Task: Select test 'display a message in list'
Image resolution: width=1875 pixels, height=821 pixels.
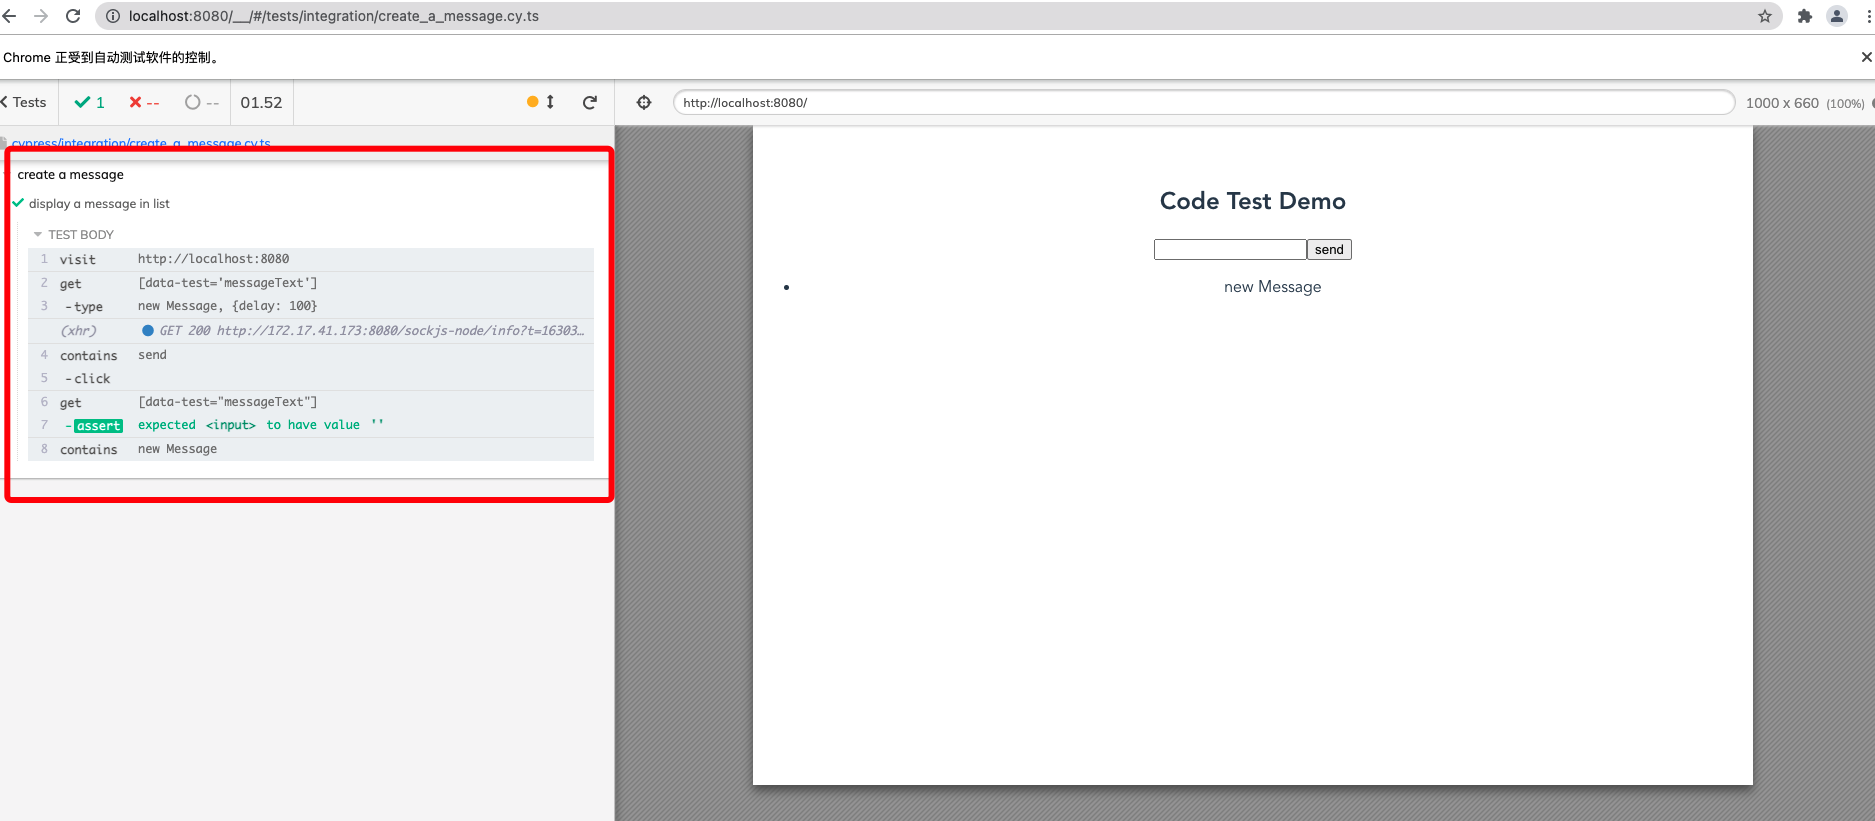Action: 99,203
